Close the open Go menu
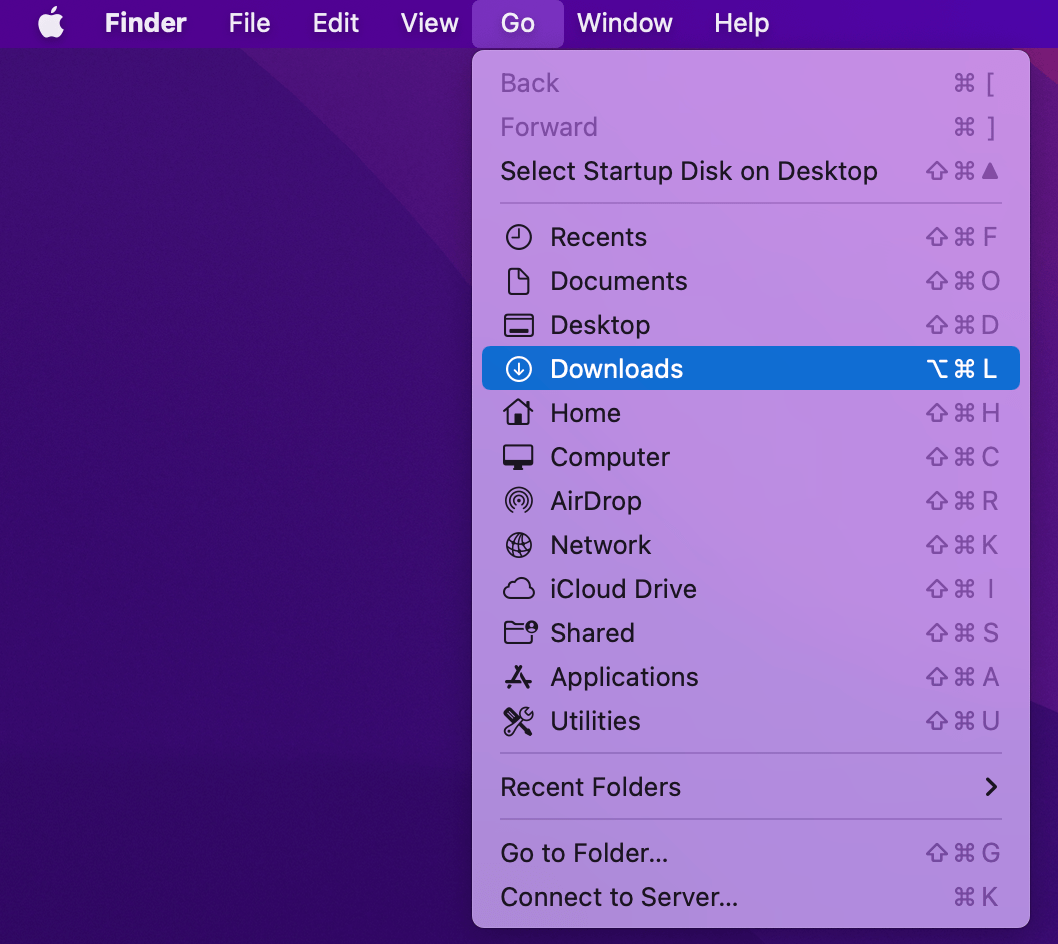The image size is (1058, 944). pyautogui.click(x=518, y=24)
